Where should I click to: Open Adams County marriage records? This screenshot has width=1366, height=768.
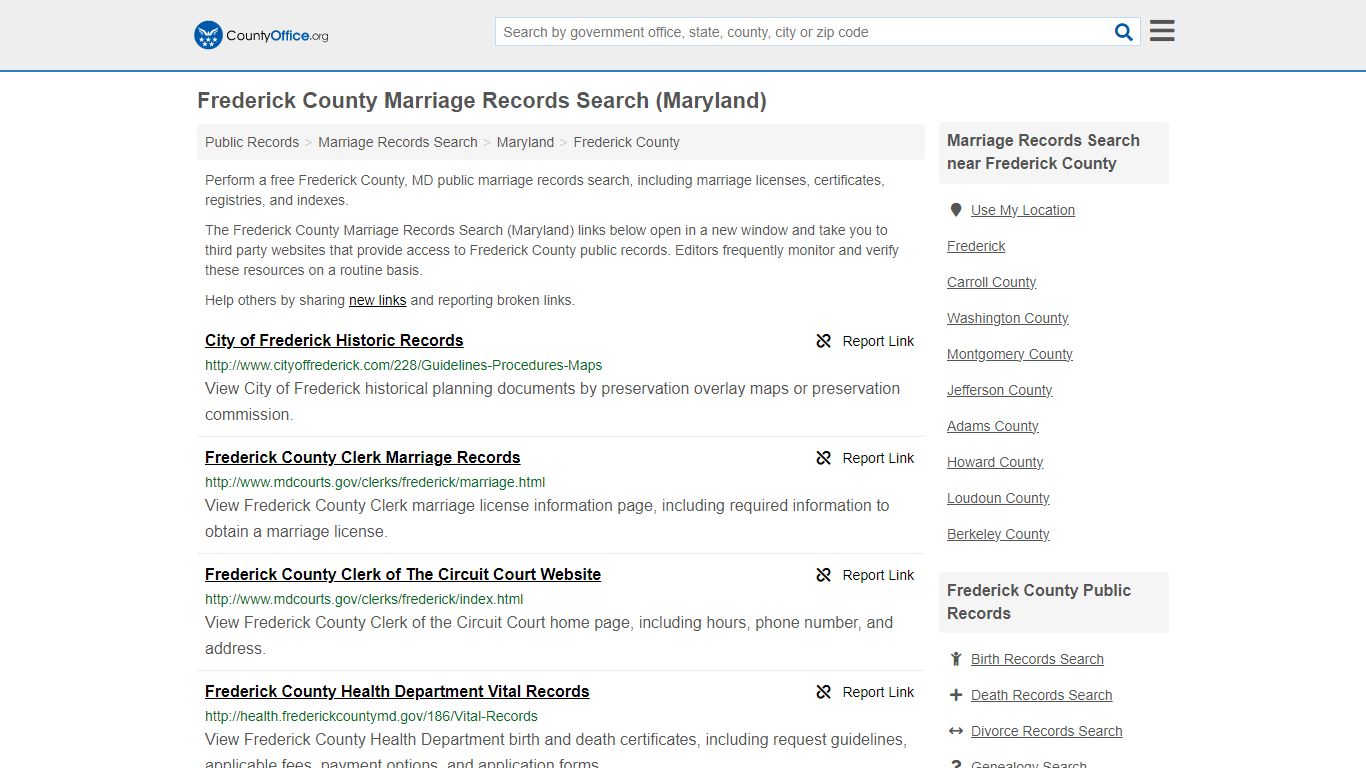click(x=993, y=426)
